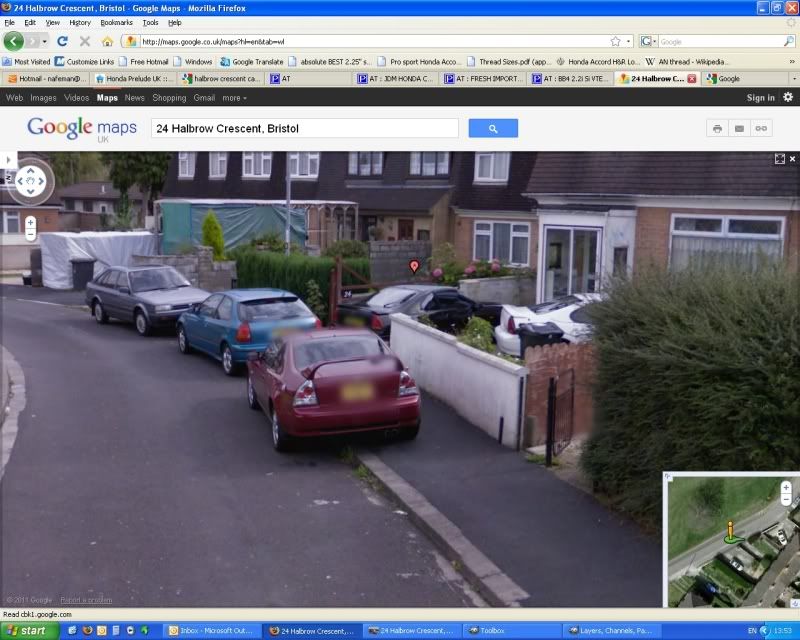The height and width of the screenshot is (640, 800).
Task: Rotate Street View left with left arrow
Action: 20,181
